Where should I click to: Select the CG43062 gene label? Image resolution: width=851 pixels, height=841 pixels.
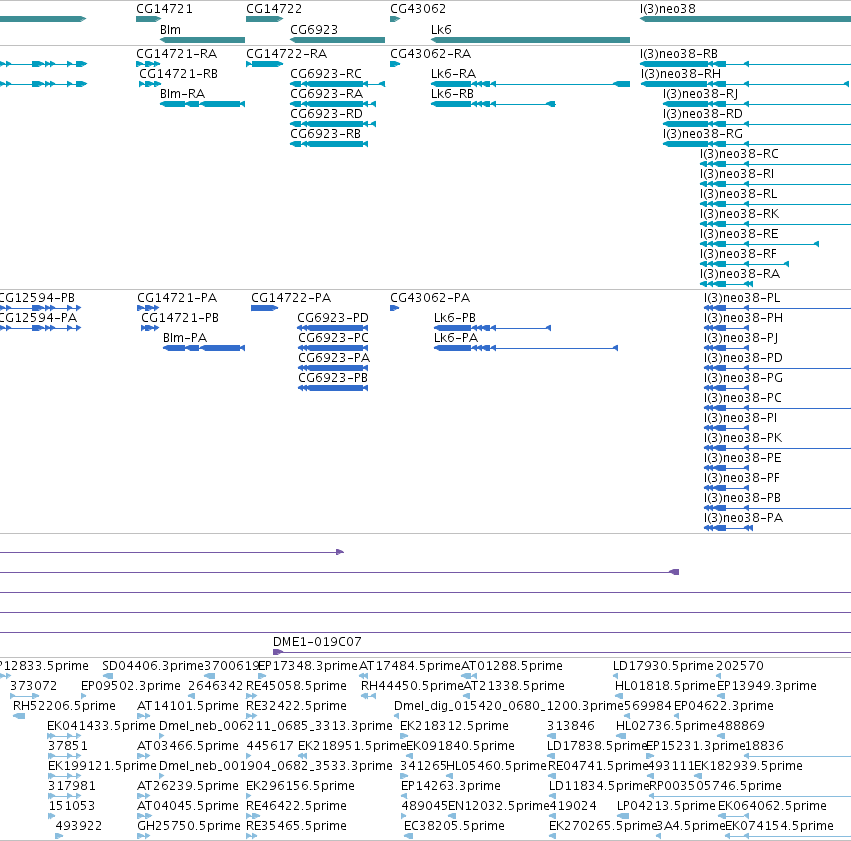coord(418,9)
